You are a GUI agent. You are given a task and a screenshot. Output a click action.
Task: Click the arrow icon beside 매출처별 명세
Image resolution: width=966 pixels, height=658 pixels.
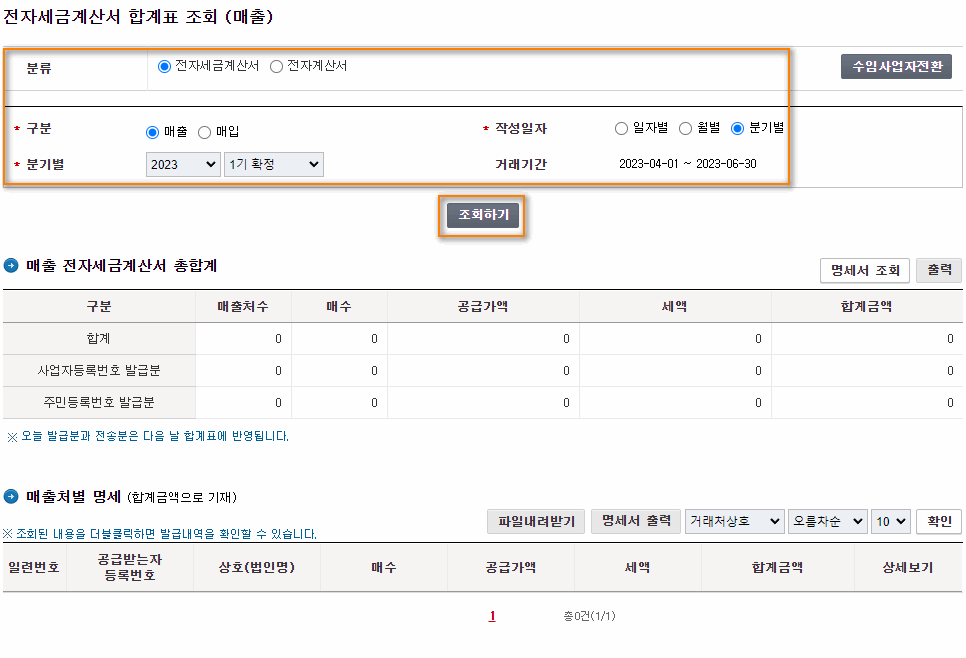tap(11, 496)
